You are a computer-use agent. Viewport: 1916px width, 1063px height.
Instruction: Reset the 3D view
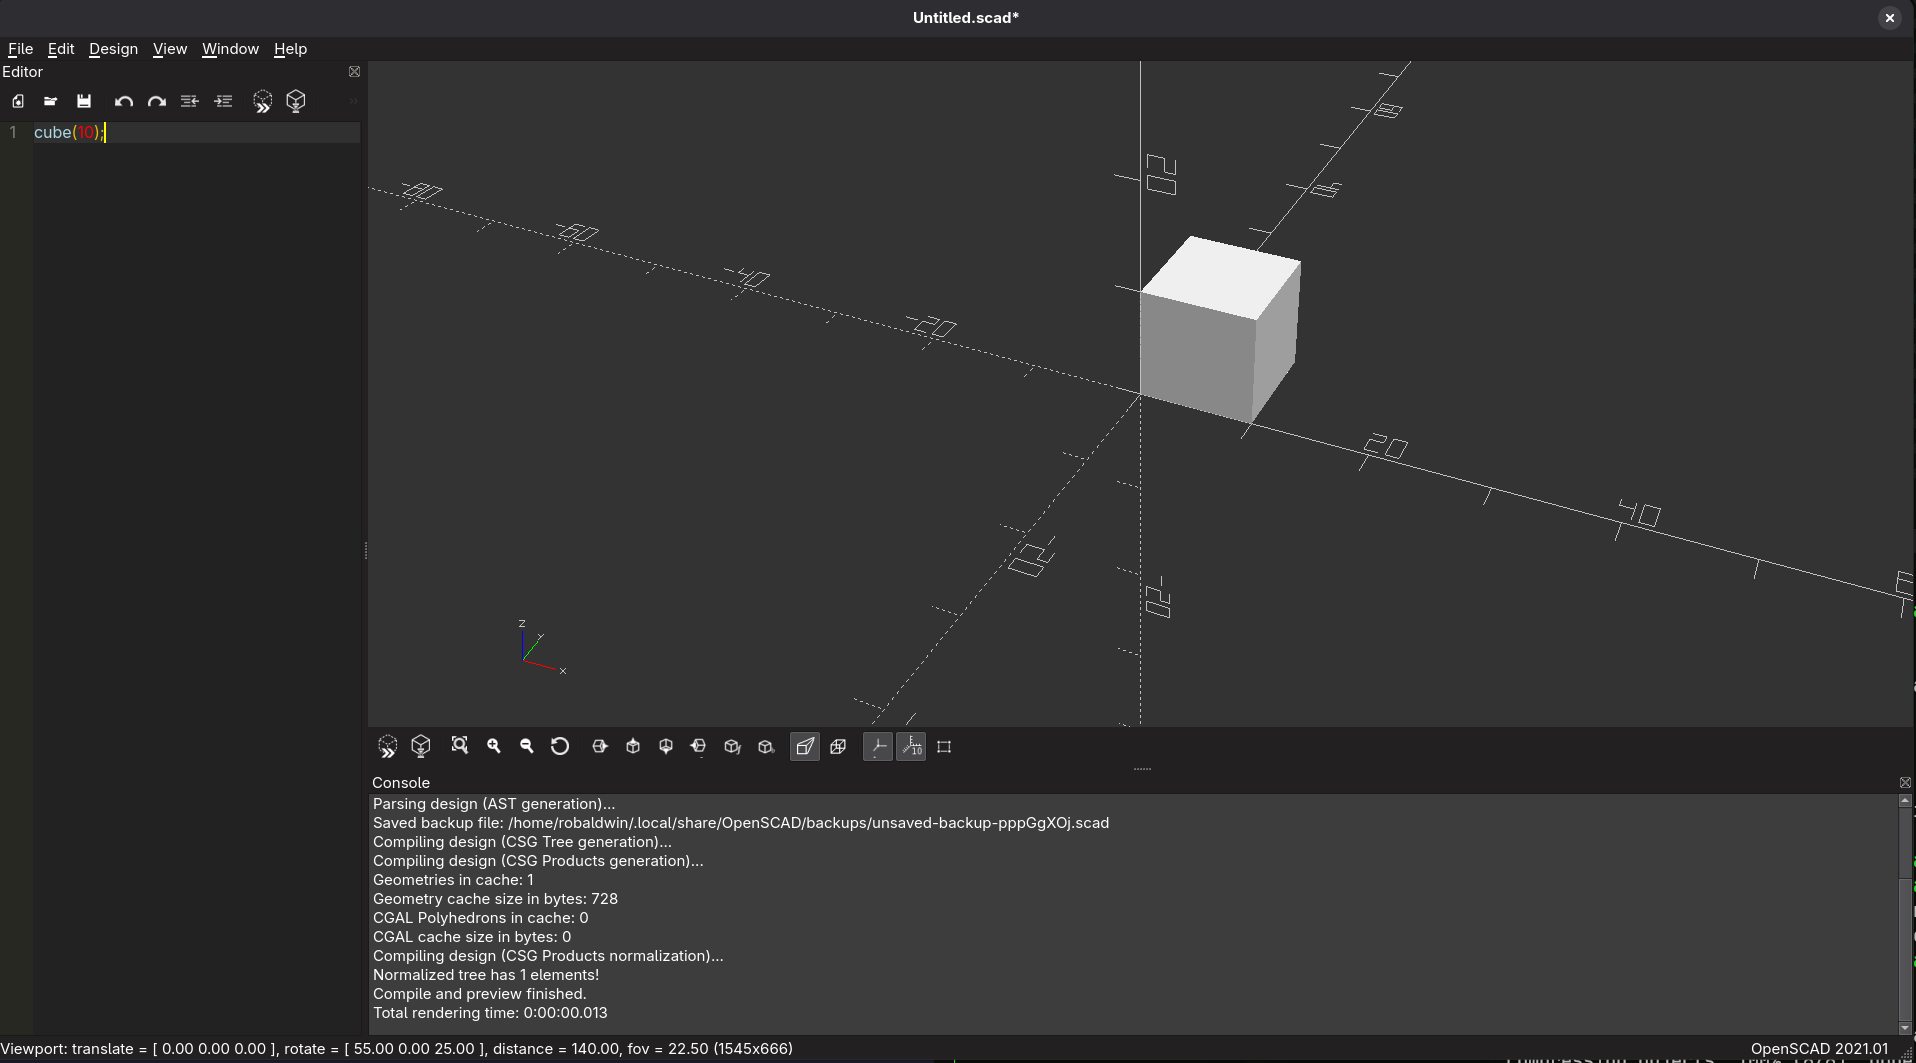560,746
